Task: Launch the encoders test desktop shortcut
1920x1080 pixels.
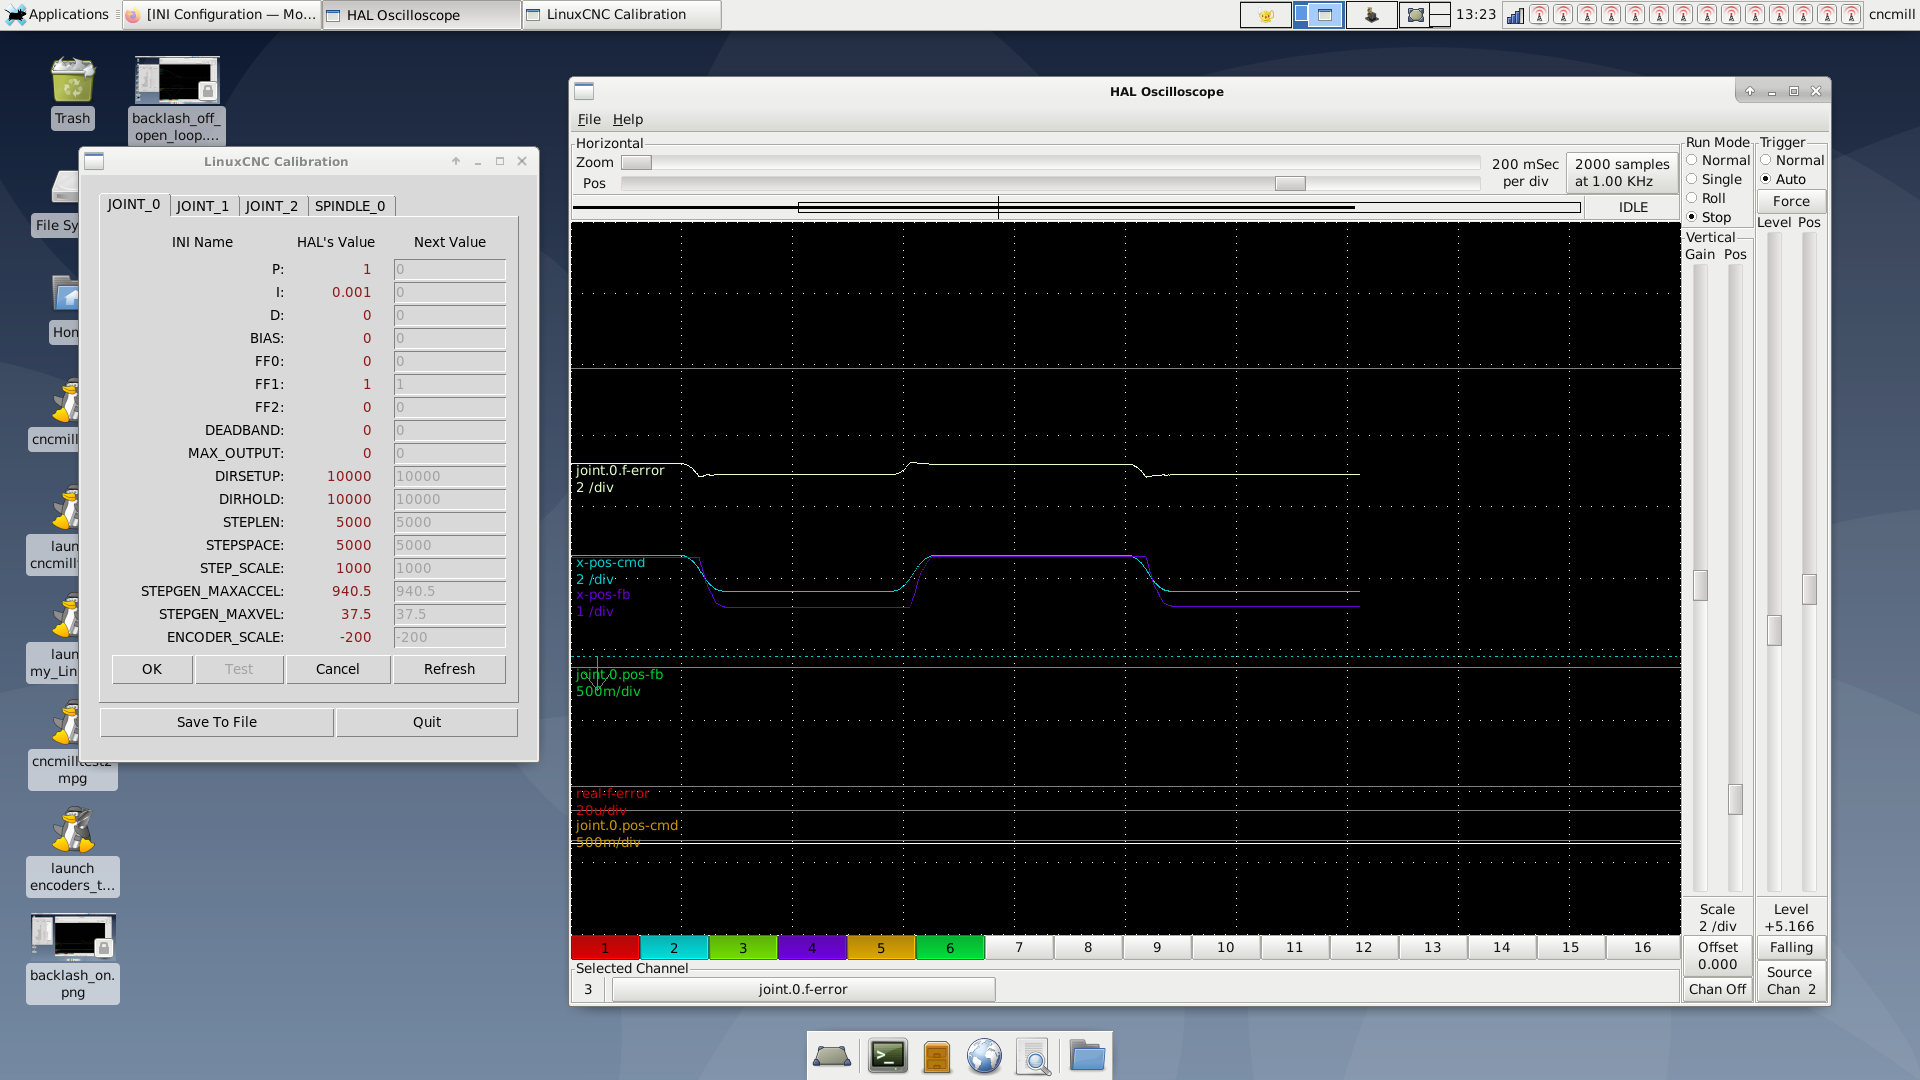Action: (73, 851)
